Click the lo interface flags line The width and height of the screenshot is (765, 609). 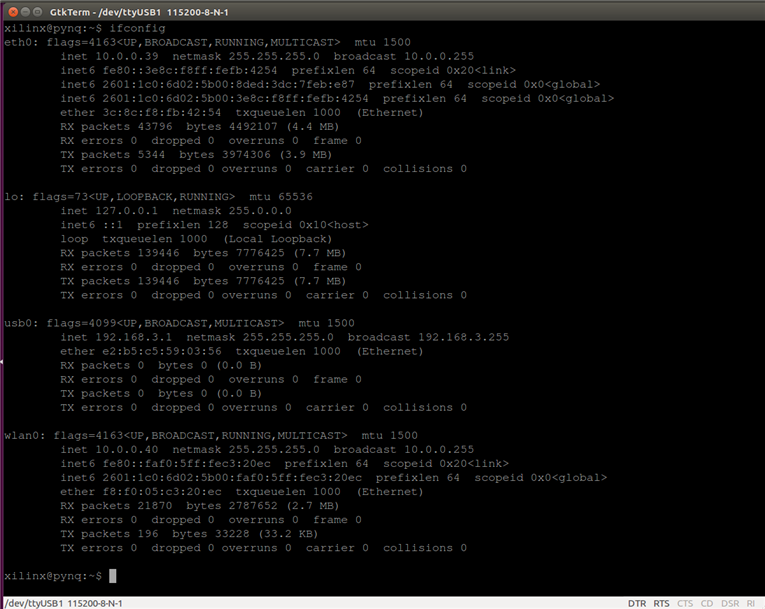[159, 197]
